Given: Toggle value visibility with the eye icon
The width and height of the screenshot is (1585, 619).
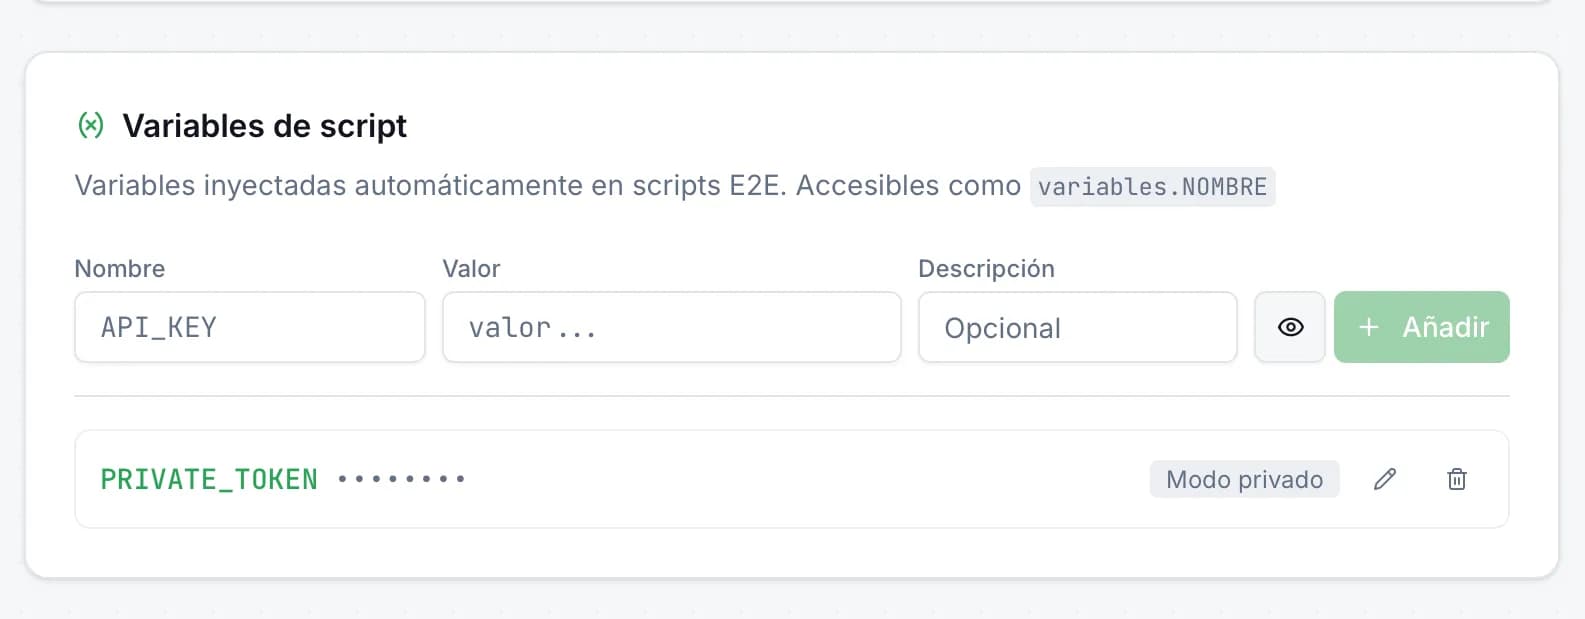Looking at the screenshot, I should click(x=1289, y=327).
